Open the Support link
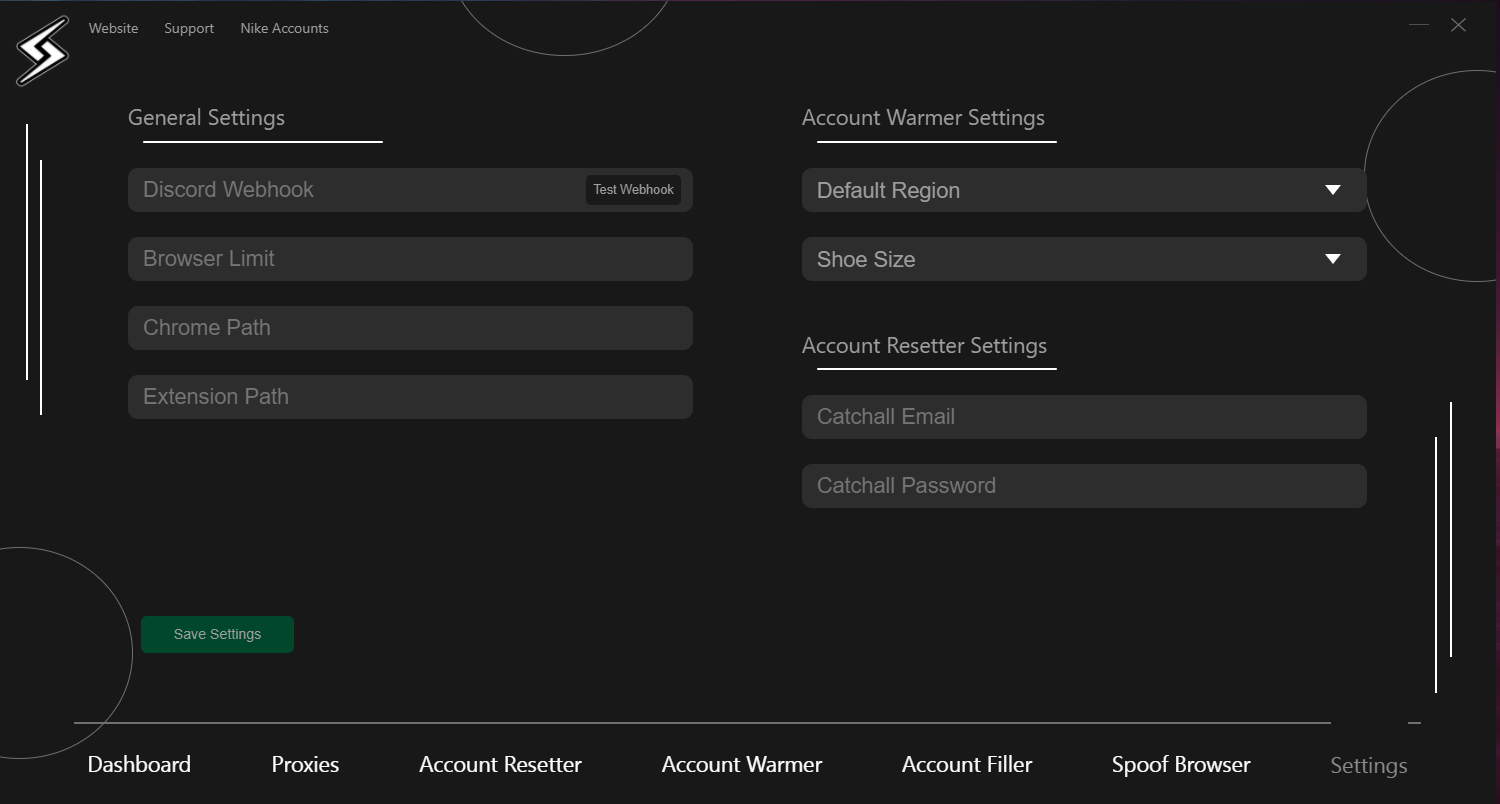The width and height of the screenshot is (1500, 804). (189, 28)
